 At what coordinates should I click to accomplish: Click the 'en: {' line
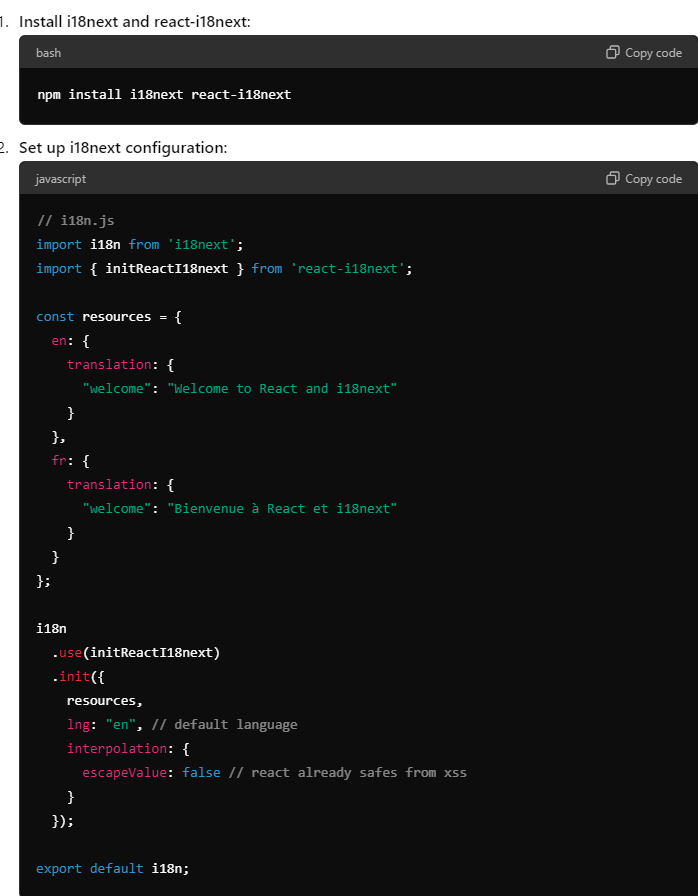[70, 341]
